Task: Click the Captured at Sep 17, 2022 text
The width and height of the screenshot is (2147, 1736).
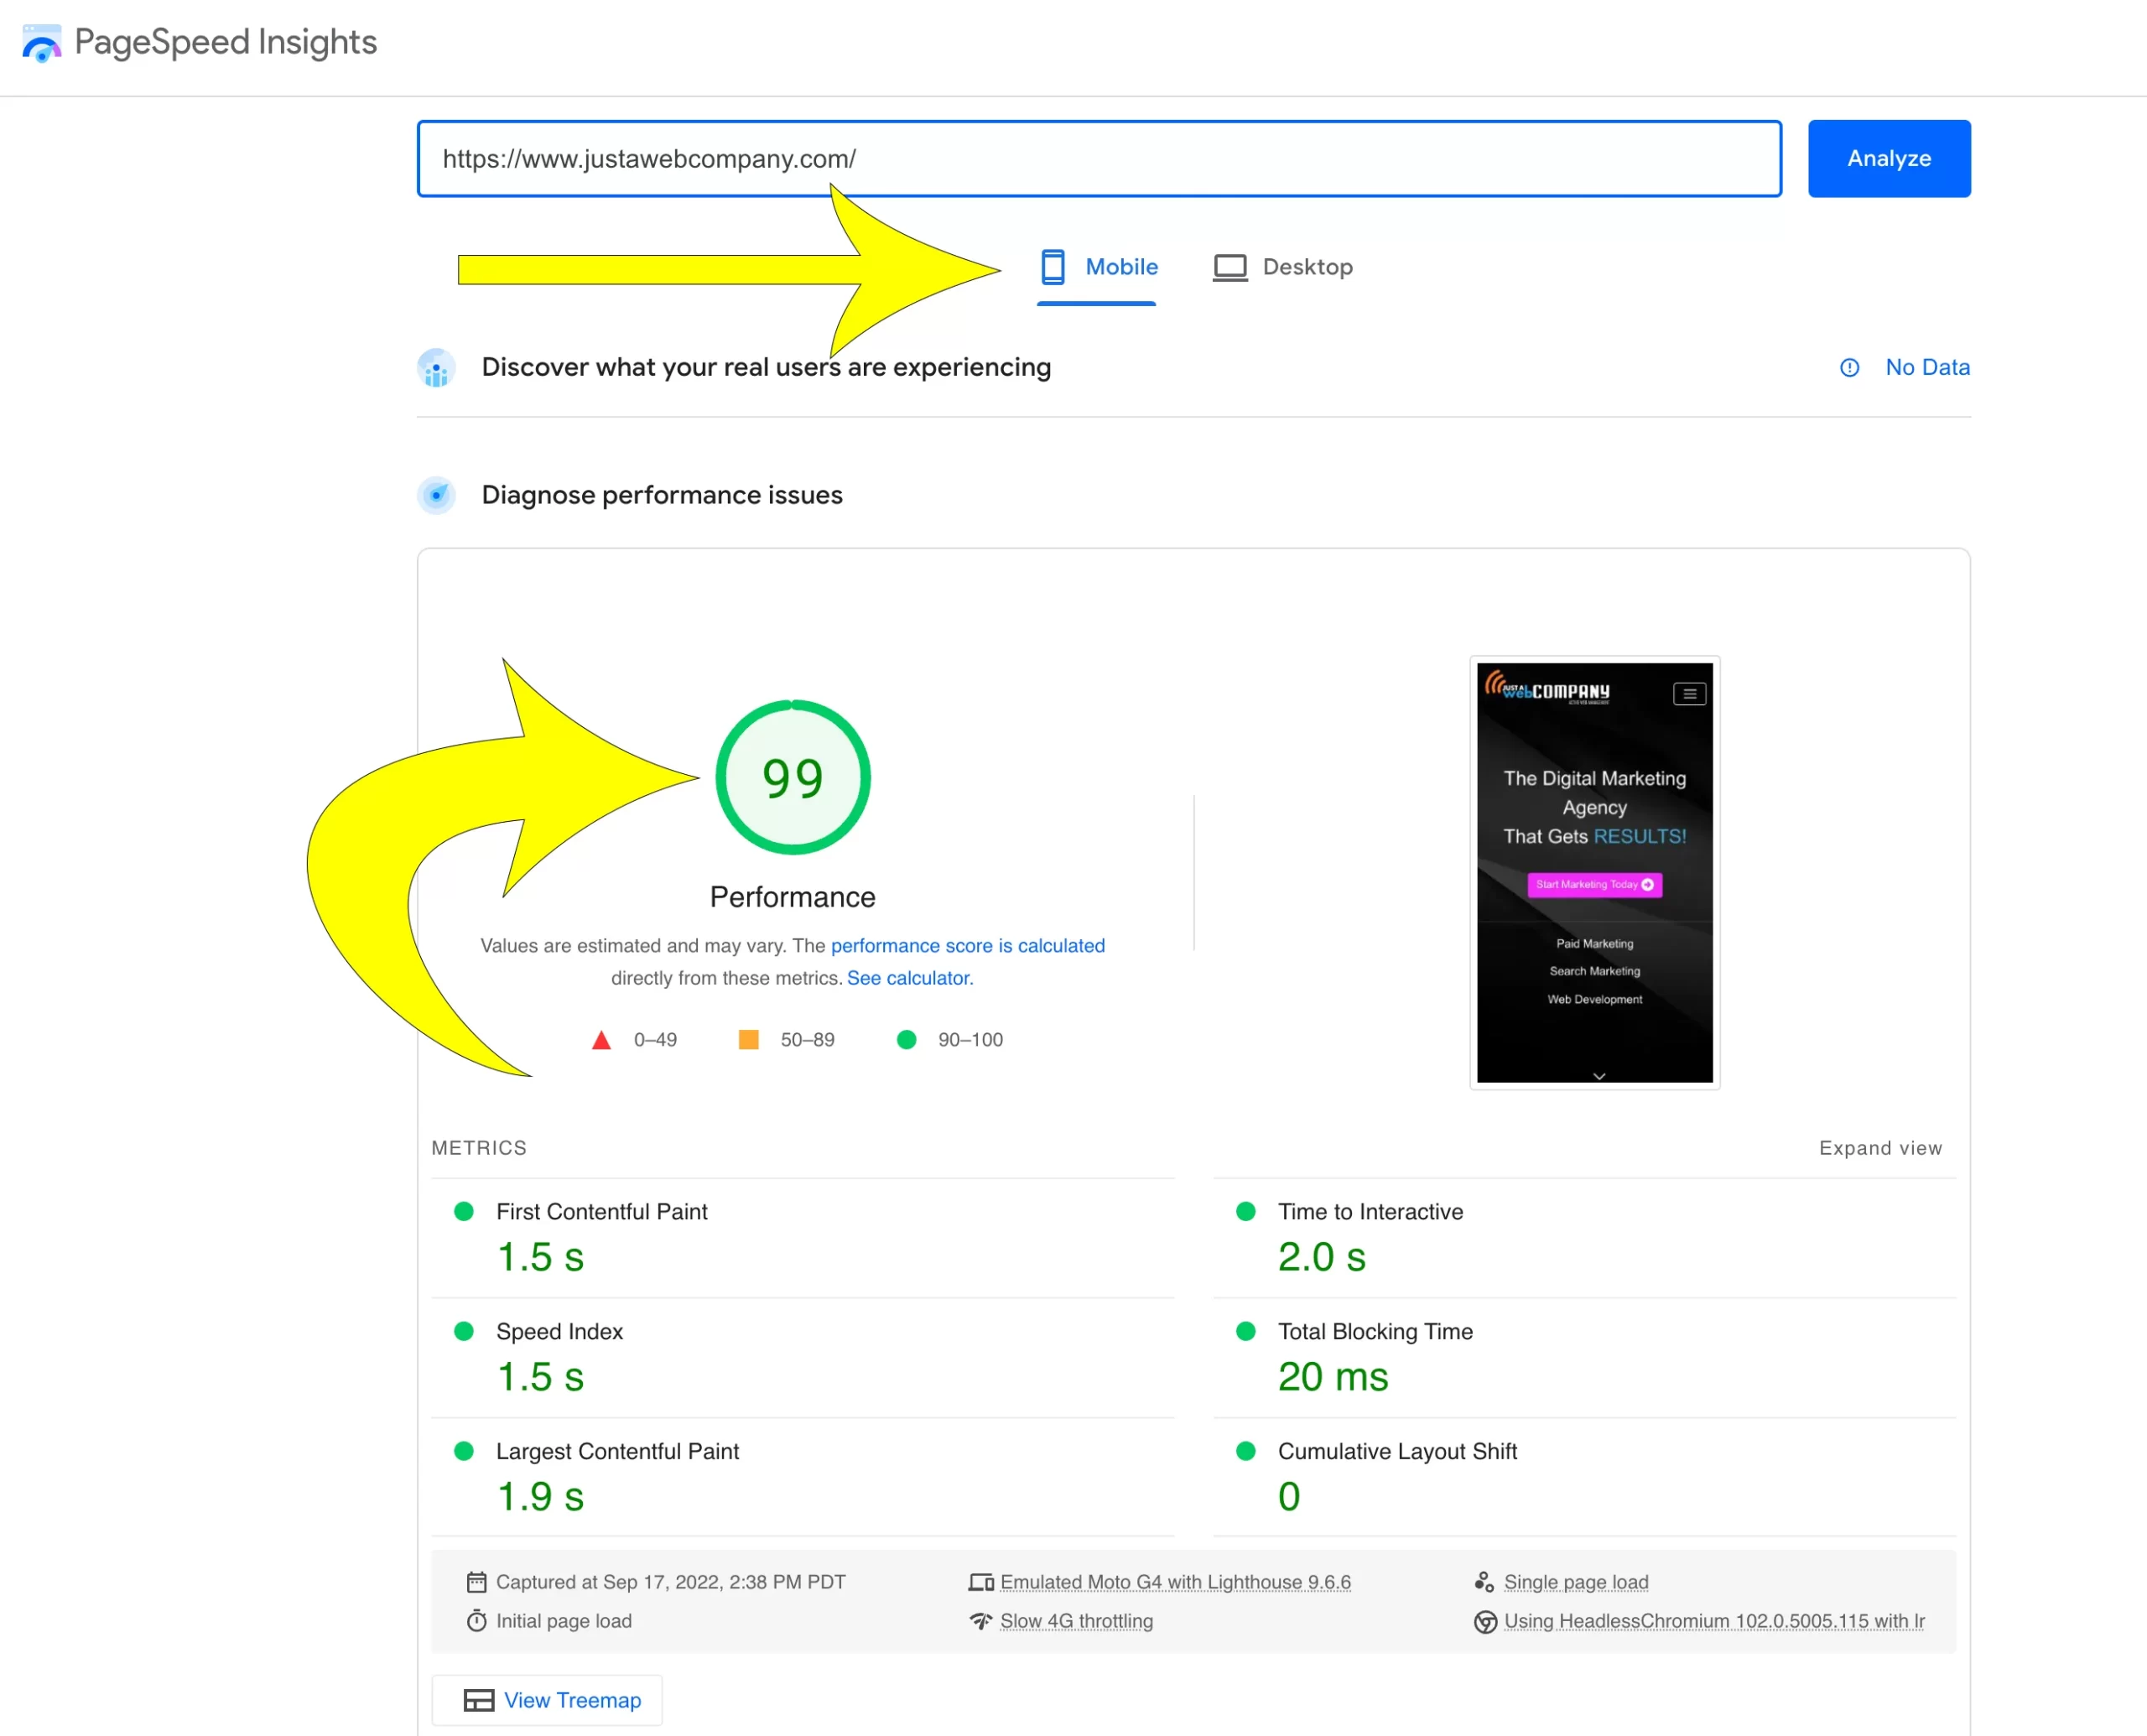Action: coord(670,1583)
